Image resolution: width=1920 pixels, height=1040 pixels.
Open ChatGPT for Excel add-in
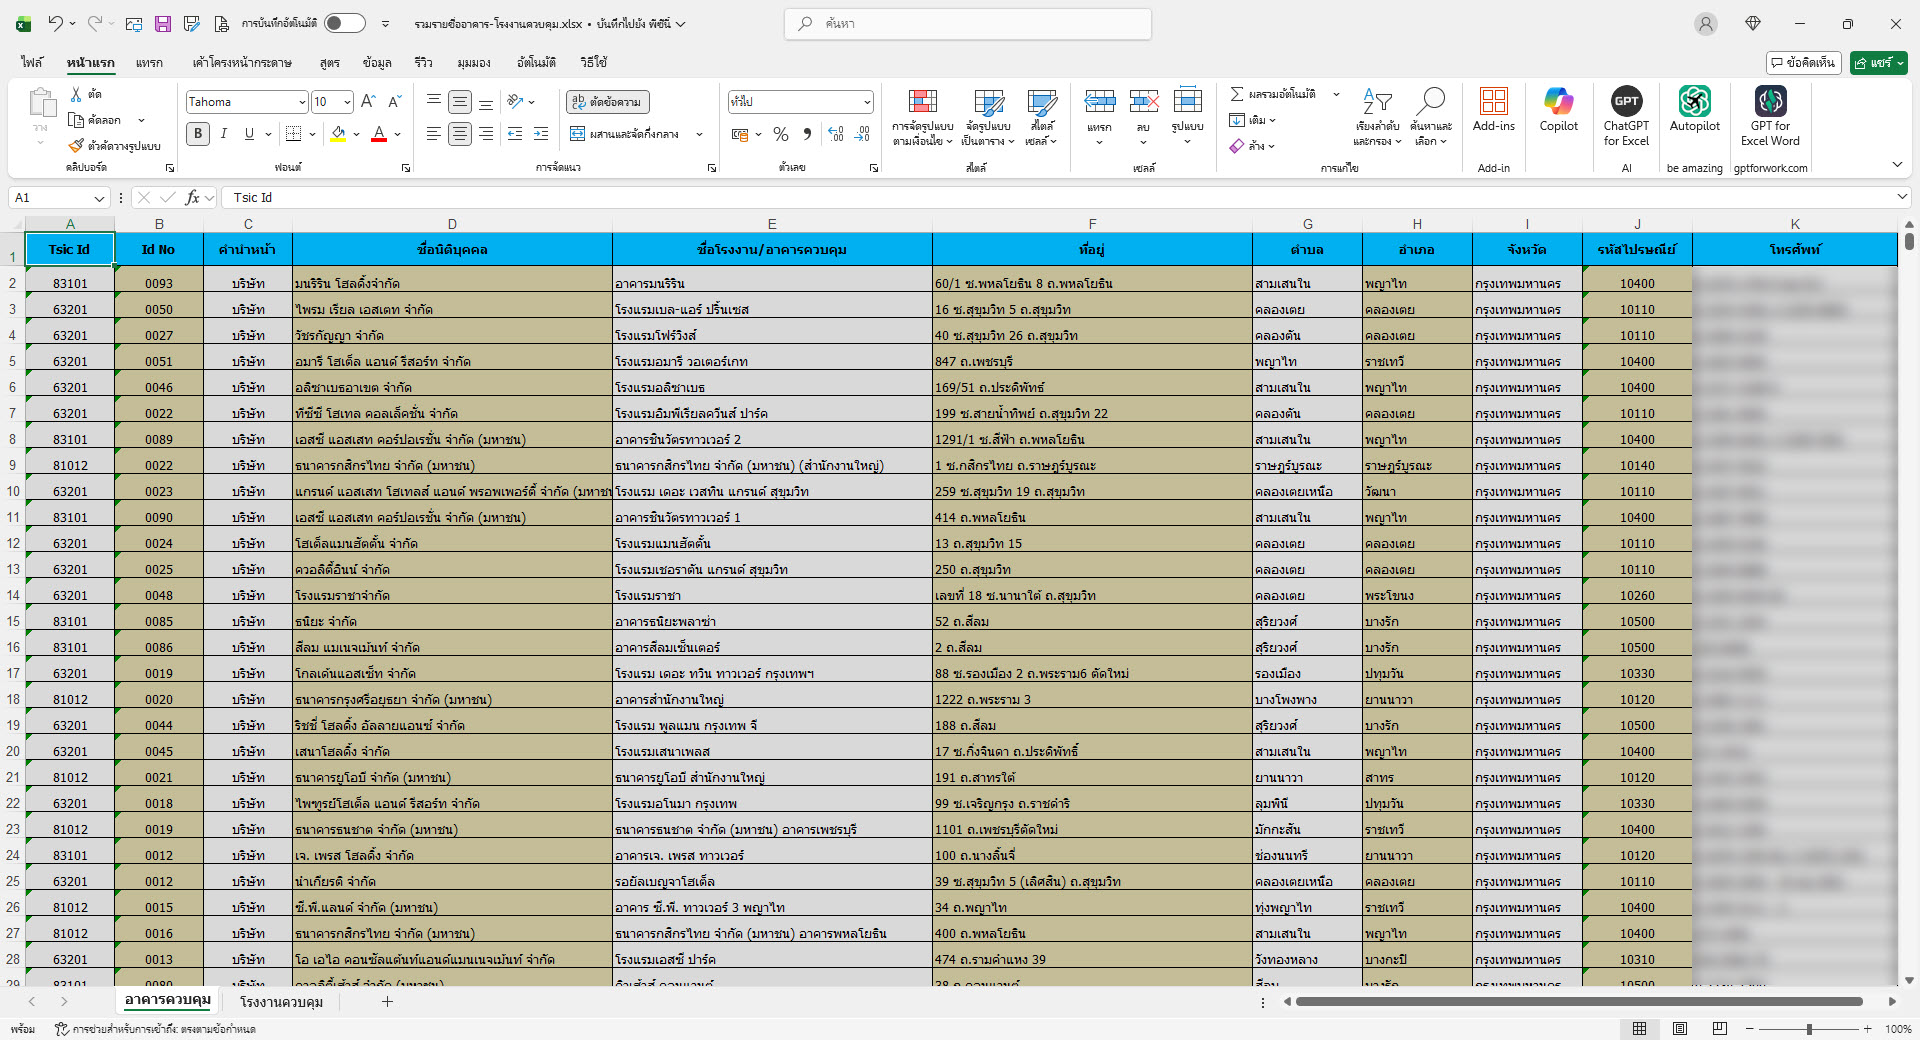[x=1626, y=103]
